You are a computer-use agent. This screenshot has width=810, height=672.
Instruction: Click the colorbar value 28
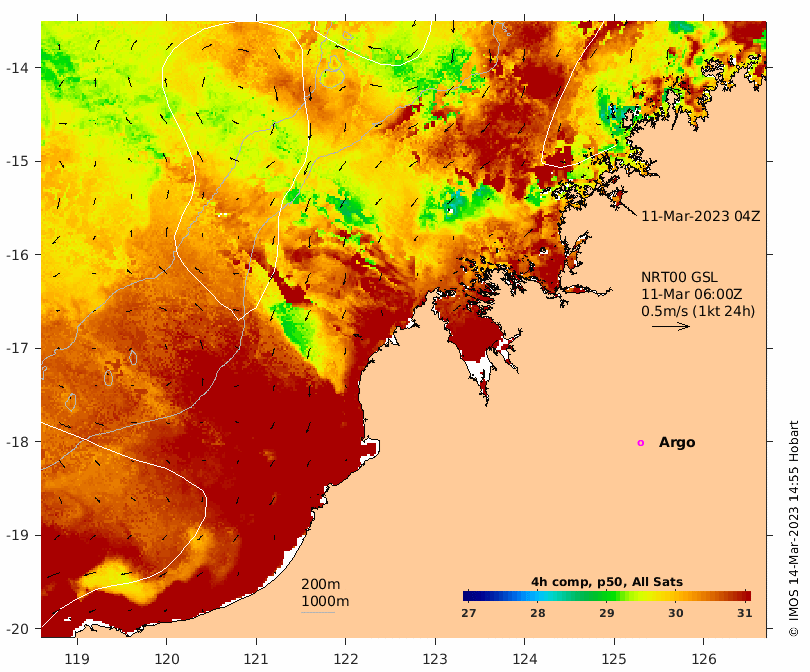(538, 613)
